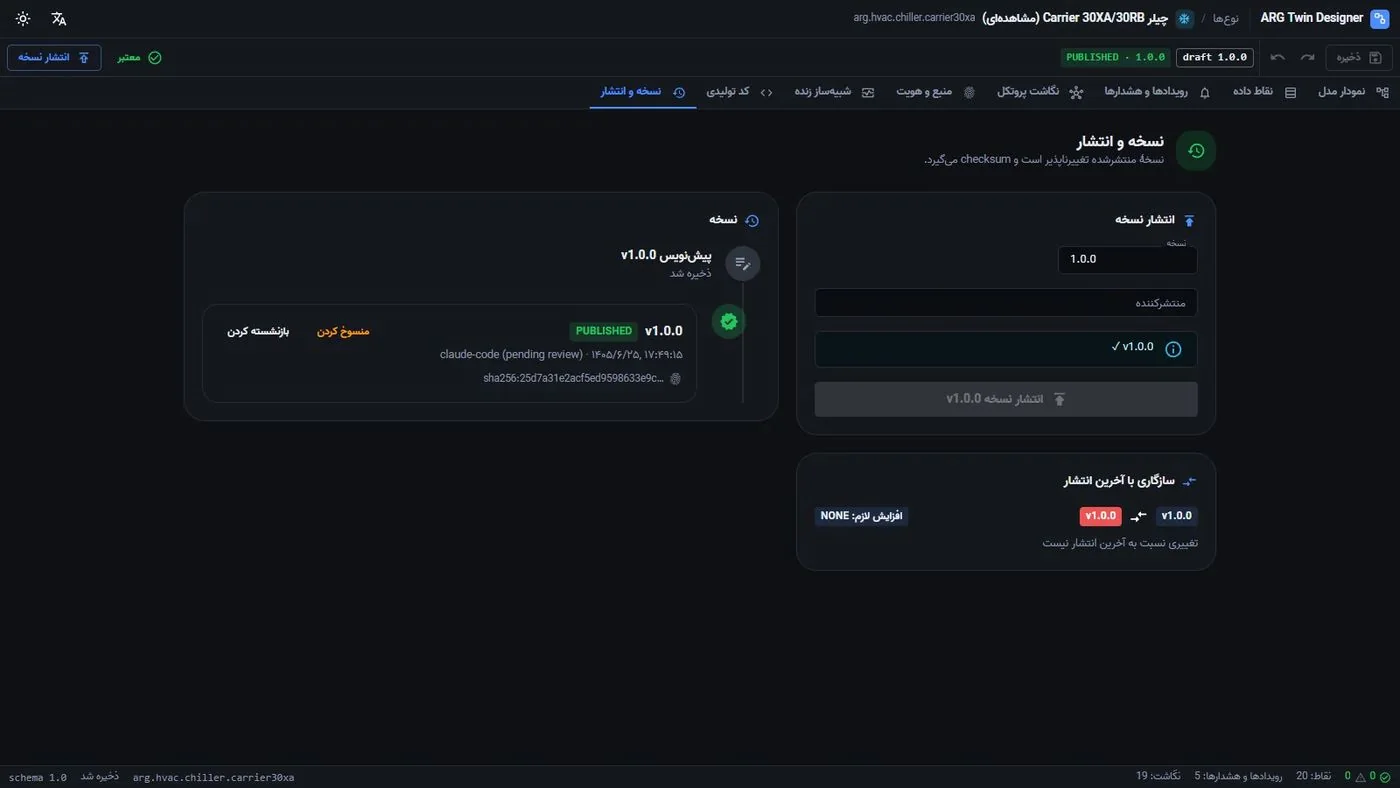Screen dimensions: 1400x788
Task: Click the compare arrows icon between versions
Action: pos(1139,517)
